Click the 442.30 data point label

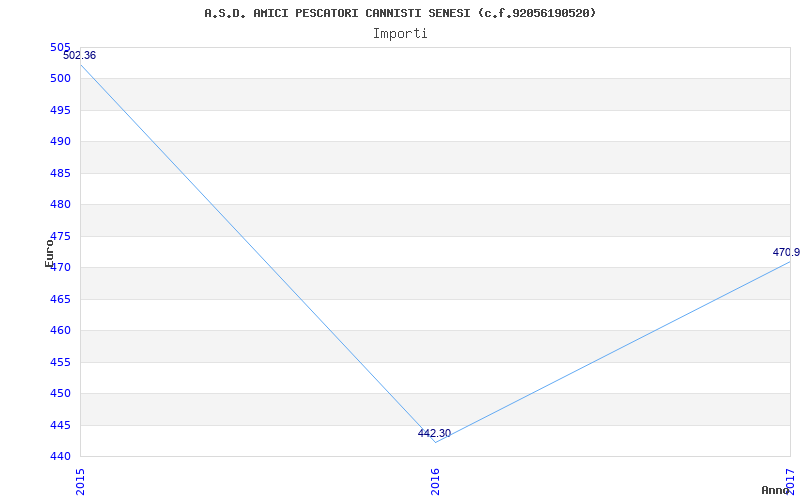click(434, 434)
